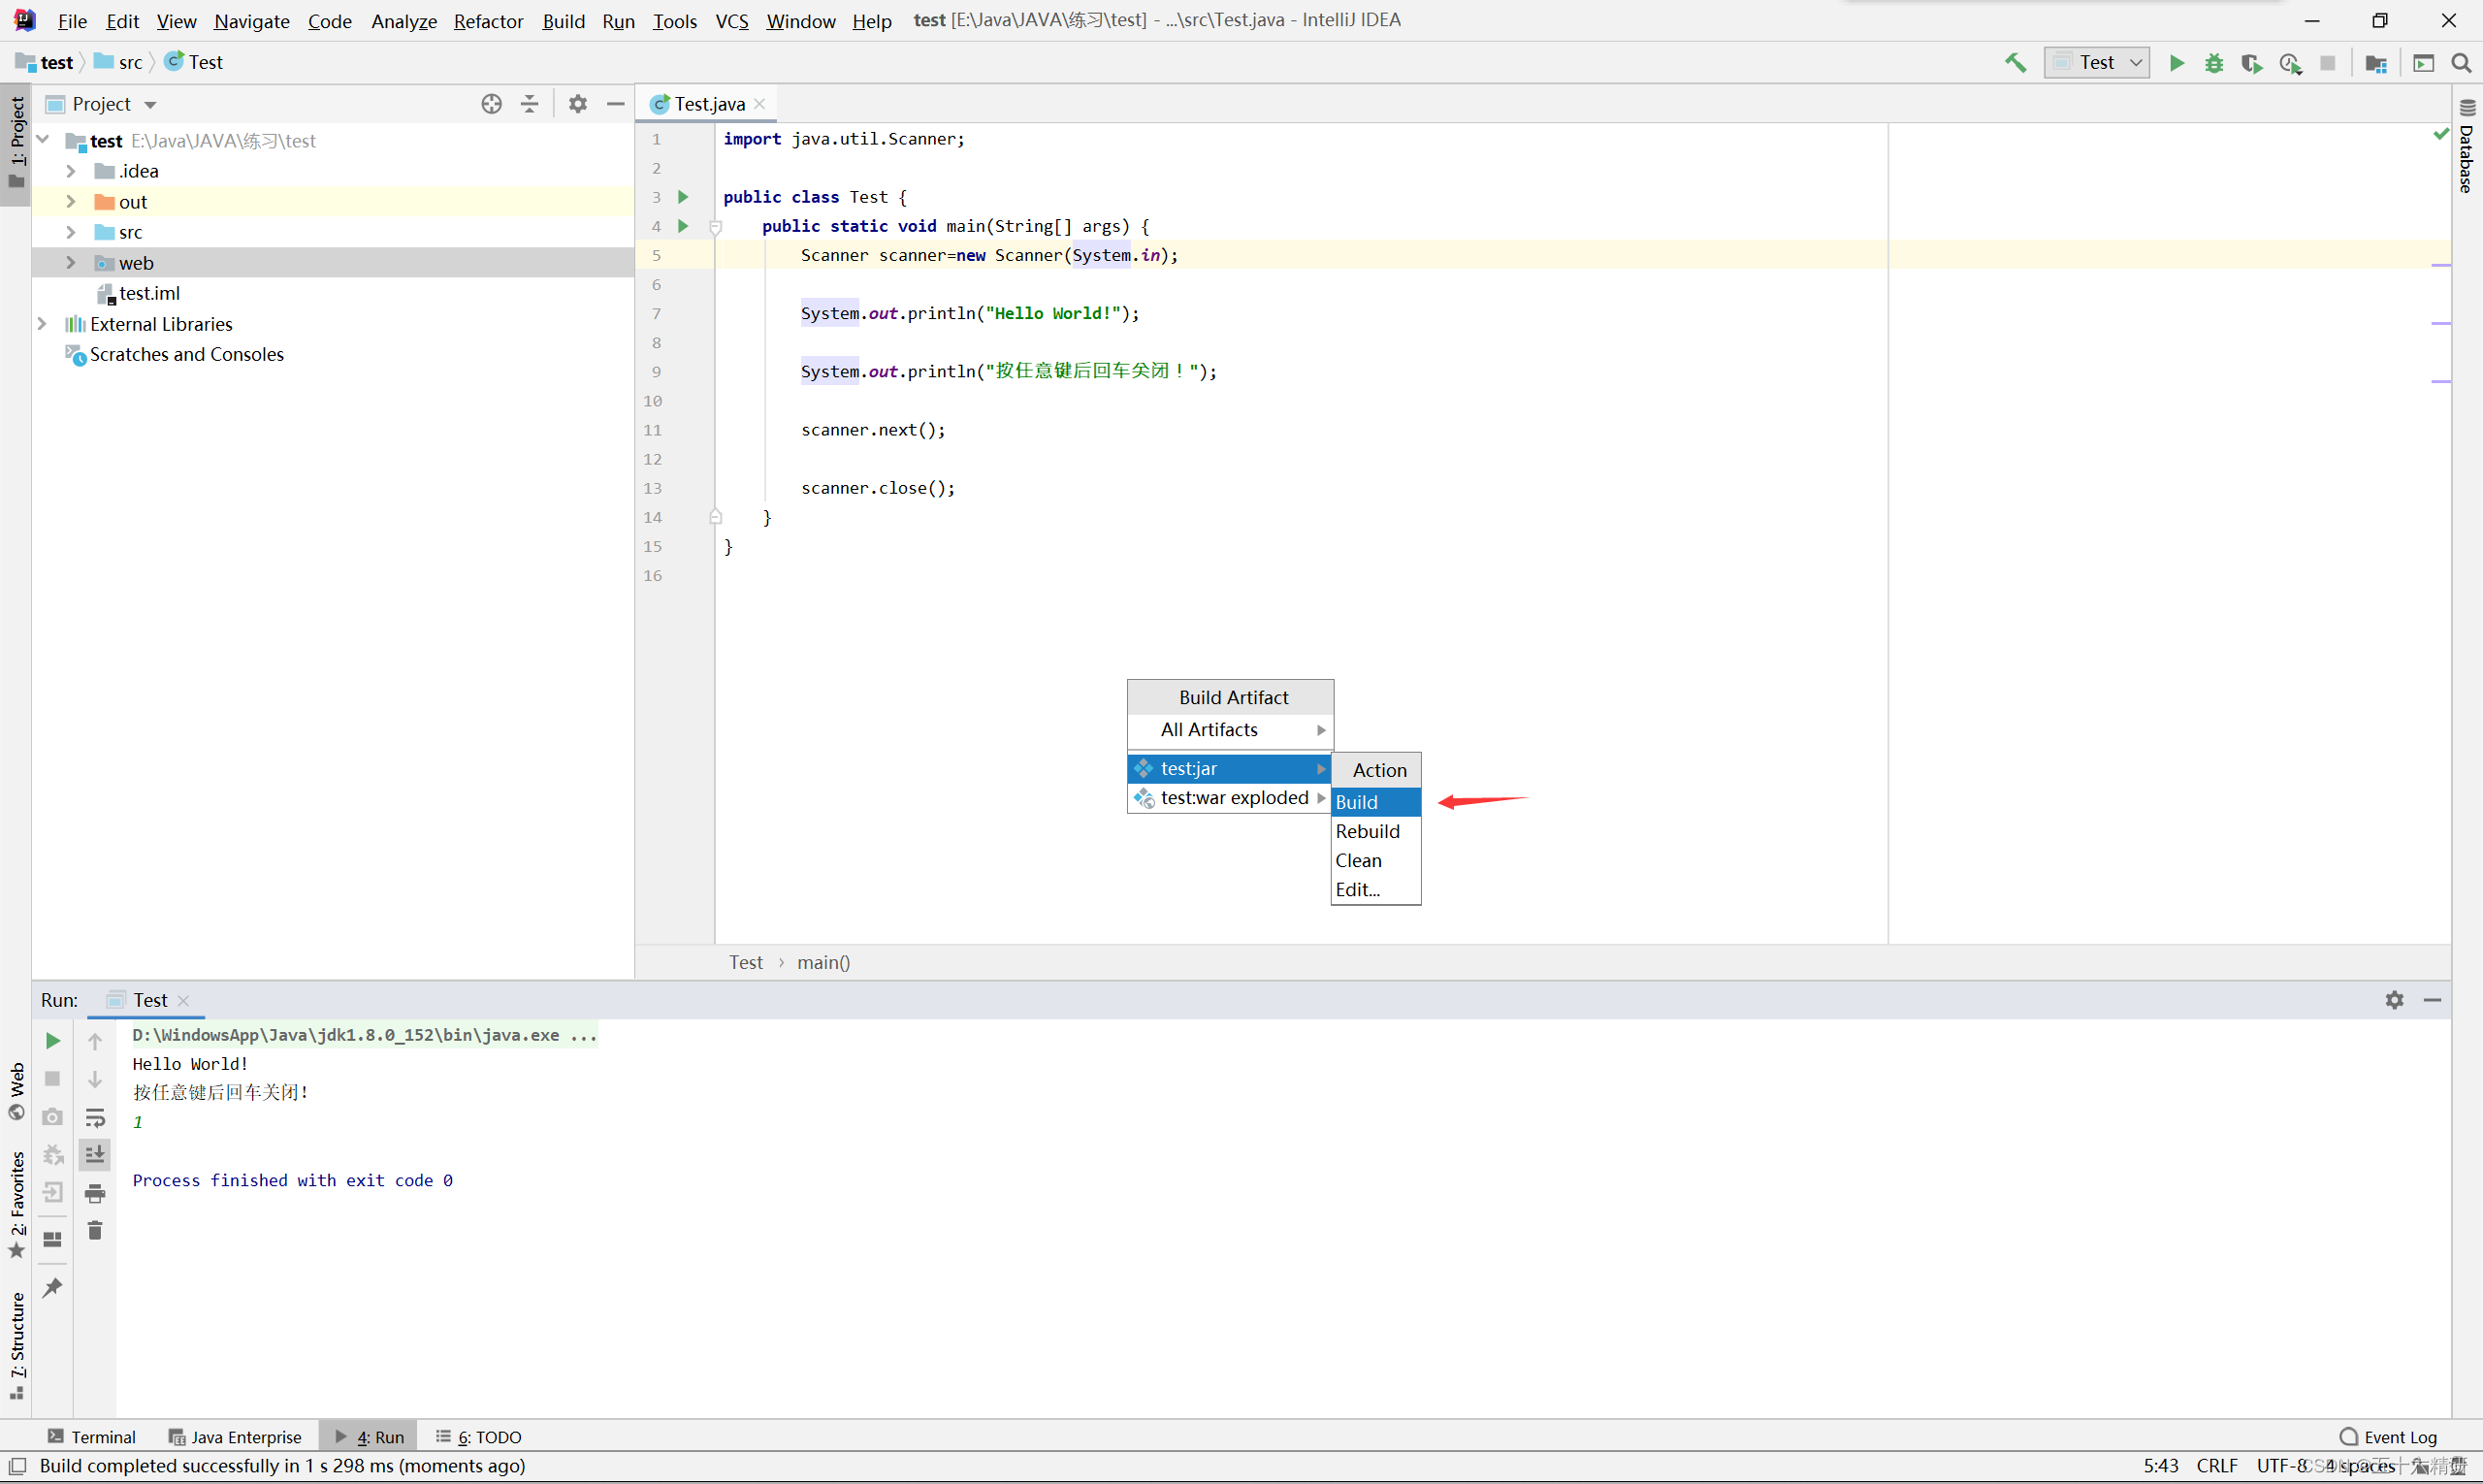
Task: Toggle scroll to end in console
Action: [x=95, y=1155]
